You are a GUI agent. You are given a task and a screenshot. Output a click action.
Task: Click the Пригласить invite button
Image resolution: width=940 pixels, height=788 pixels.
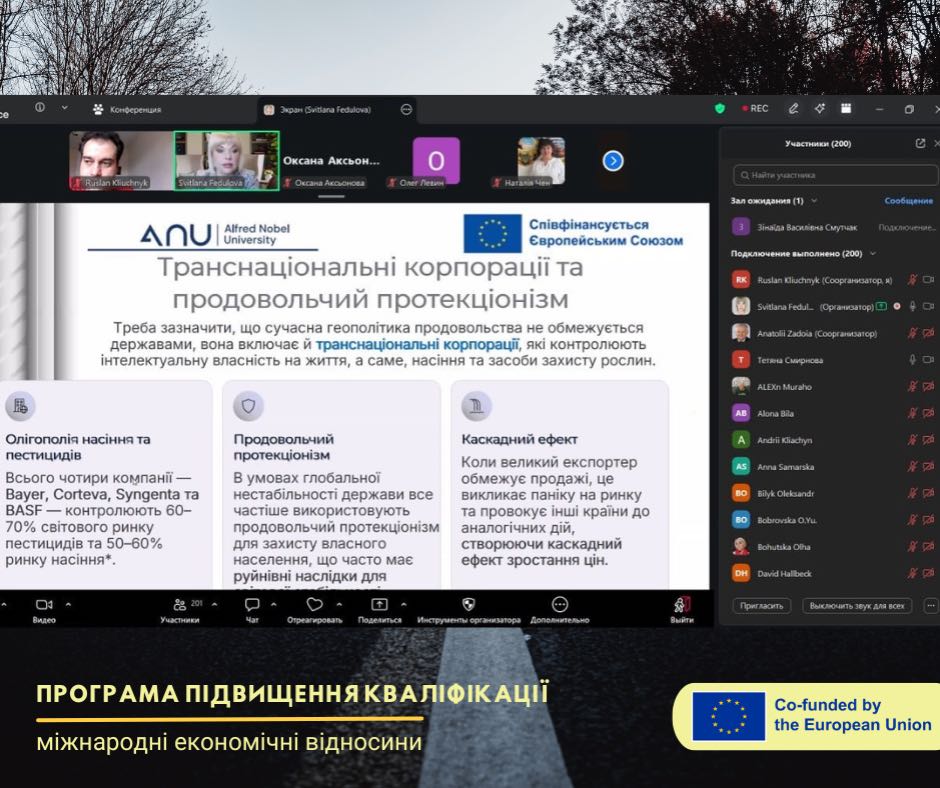(763, 605)
